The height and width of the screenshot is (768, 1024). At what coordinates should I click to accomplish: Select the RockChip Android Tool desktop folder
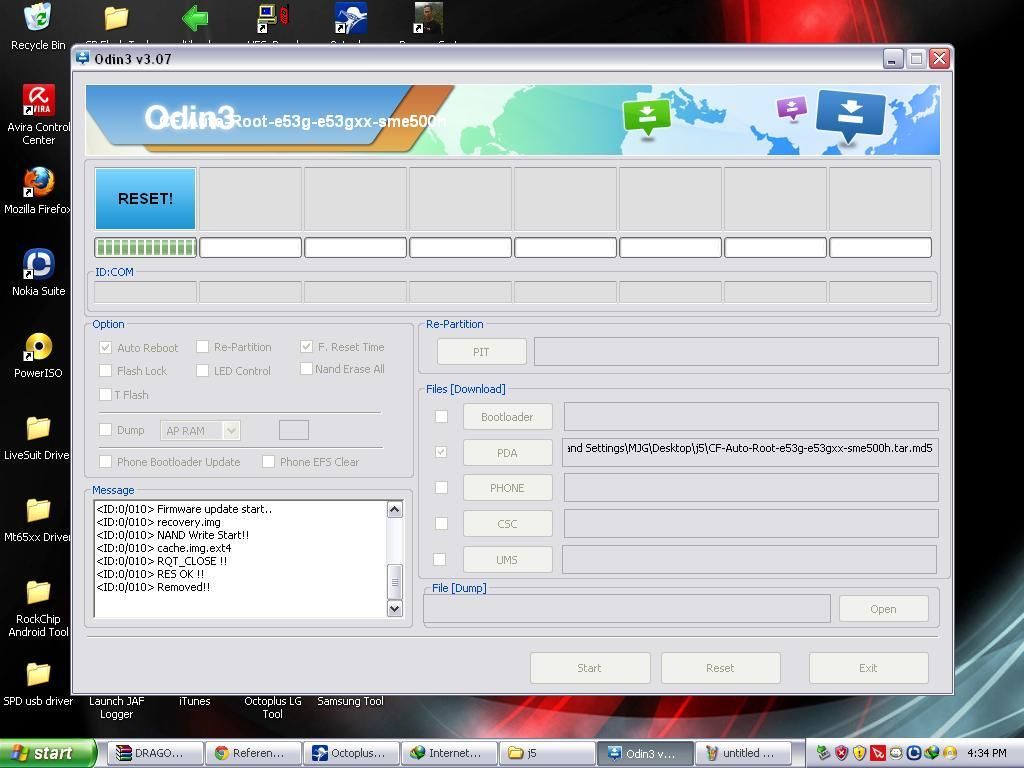point(38,609)
